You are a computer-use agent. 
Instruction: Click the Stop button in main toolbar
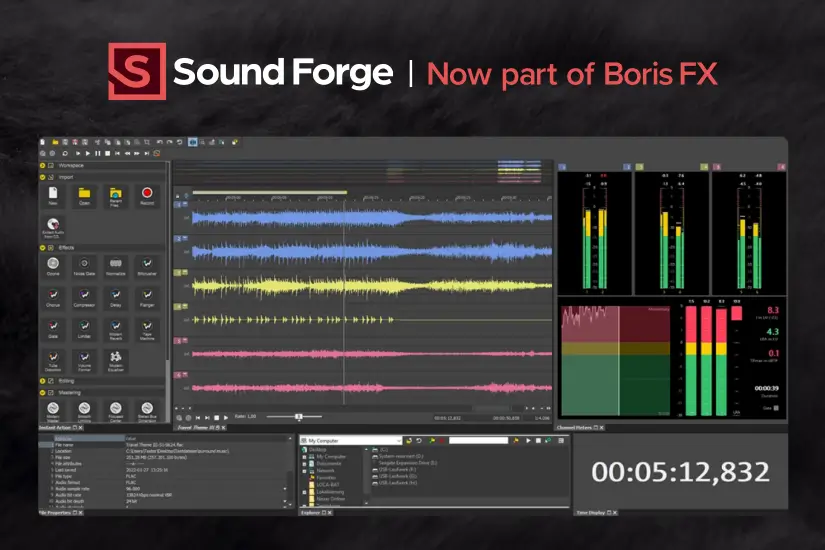(x=107, y=153)
